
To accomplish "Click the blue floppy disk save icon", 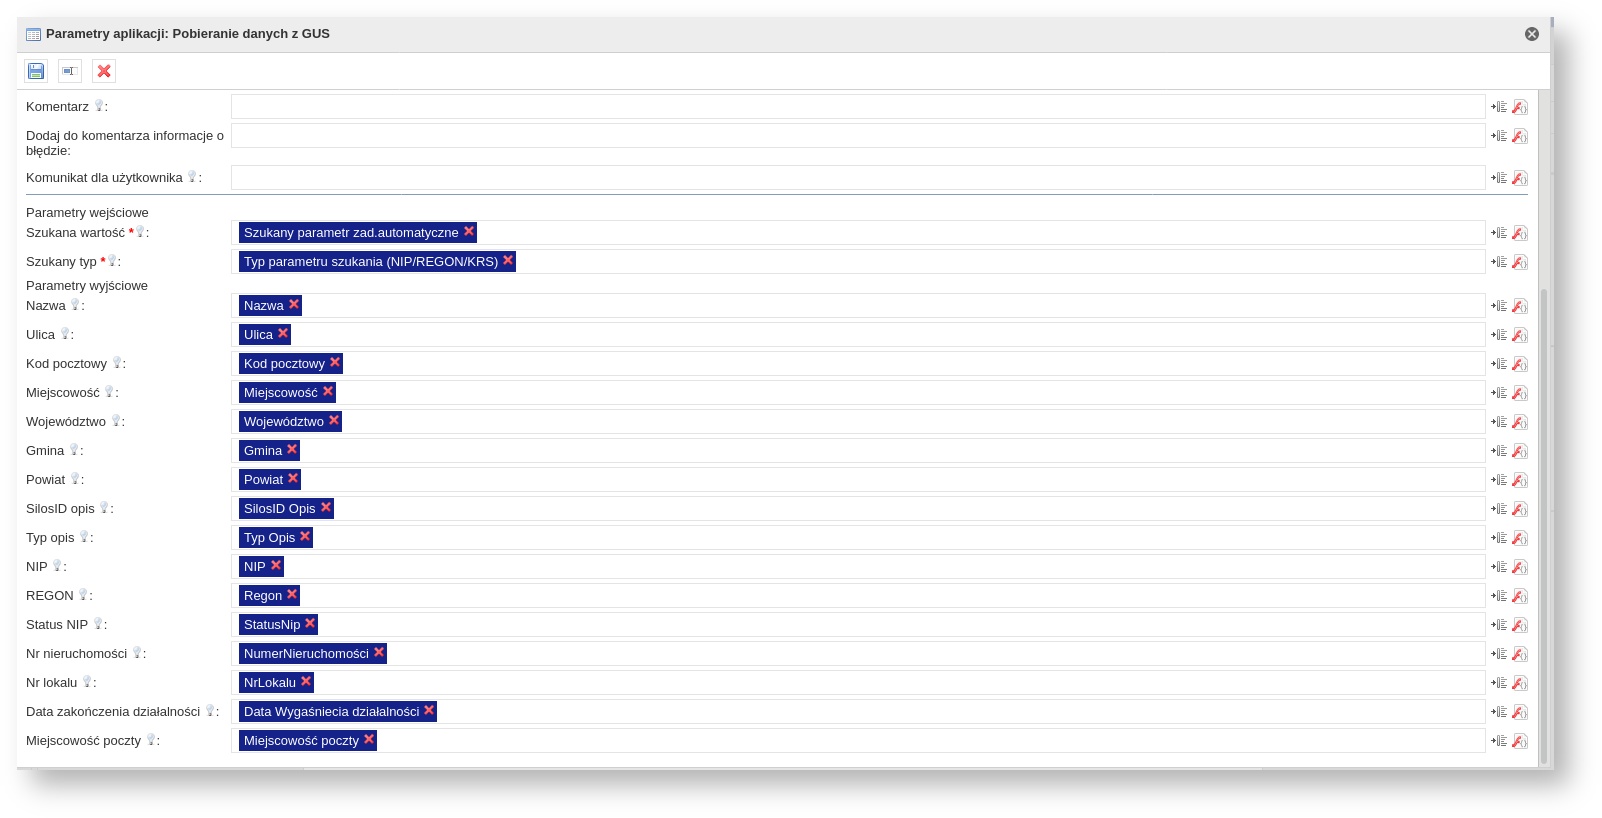I will (x=36, y=71).
